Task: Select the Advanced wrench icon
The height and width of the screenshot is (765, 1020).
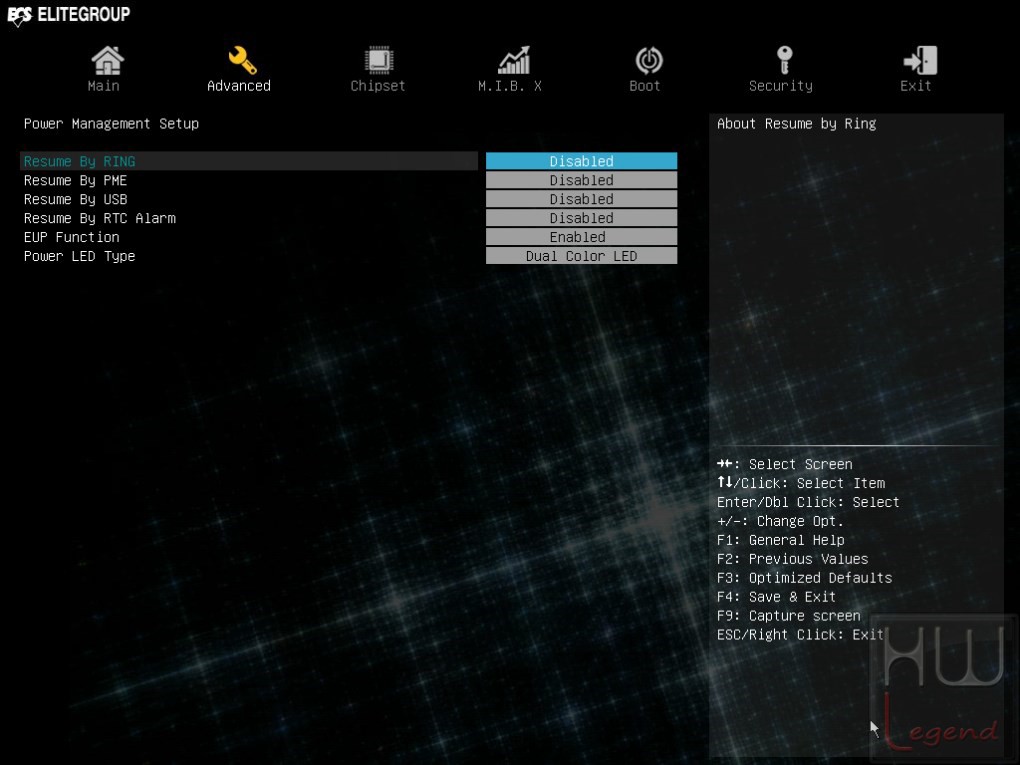Action: (x=242, y=60)
